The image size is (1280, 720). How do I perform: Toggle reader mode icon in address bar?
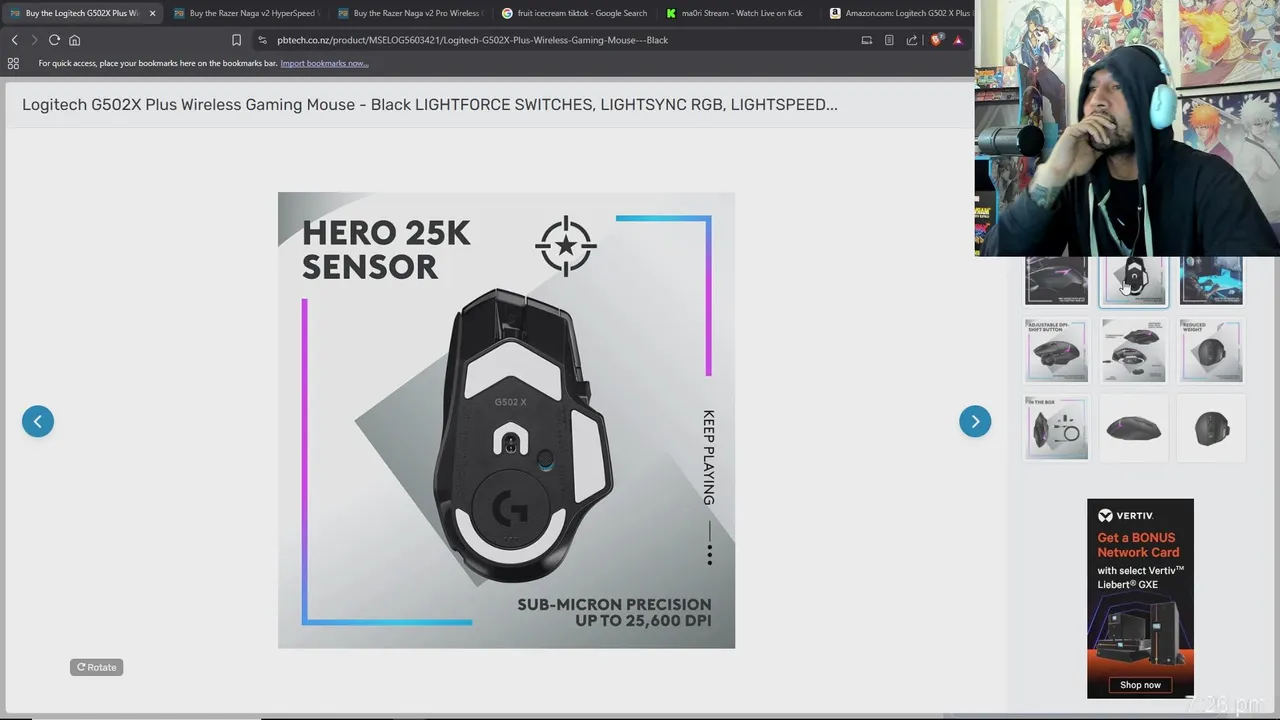pos(889,40)
